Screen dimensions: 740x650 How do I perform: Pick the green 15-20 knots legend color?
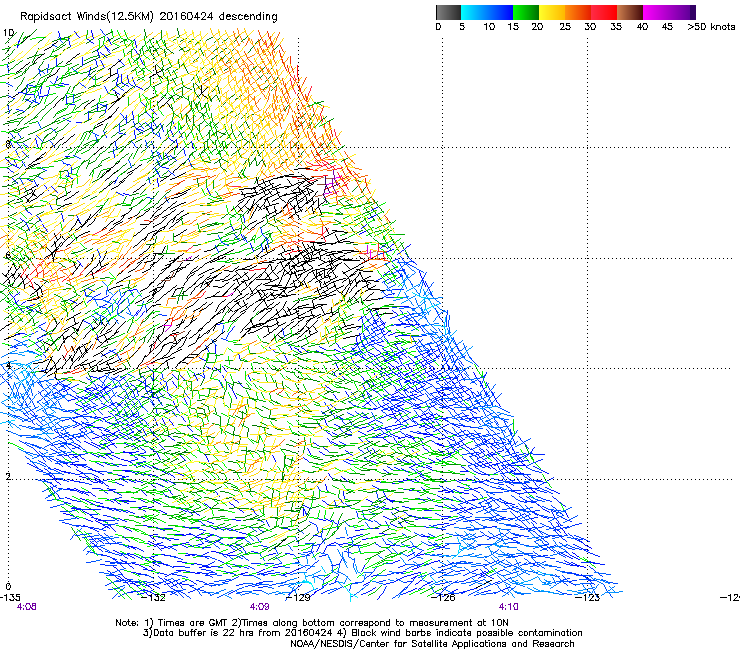click(526, 12)
